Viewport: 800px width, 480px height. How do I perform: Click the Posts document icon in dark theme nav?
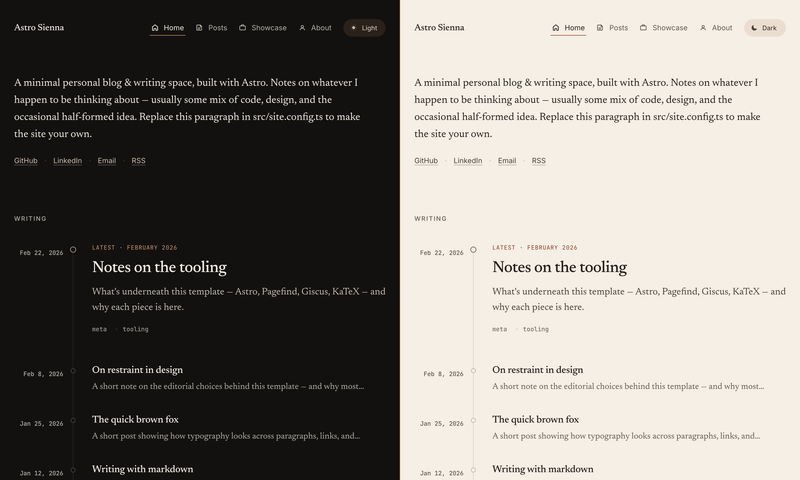tap(199, 28)
